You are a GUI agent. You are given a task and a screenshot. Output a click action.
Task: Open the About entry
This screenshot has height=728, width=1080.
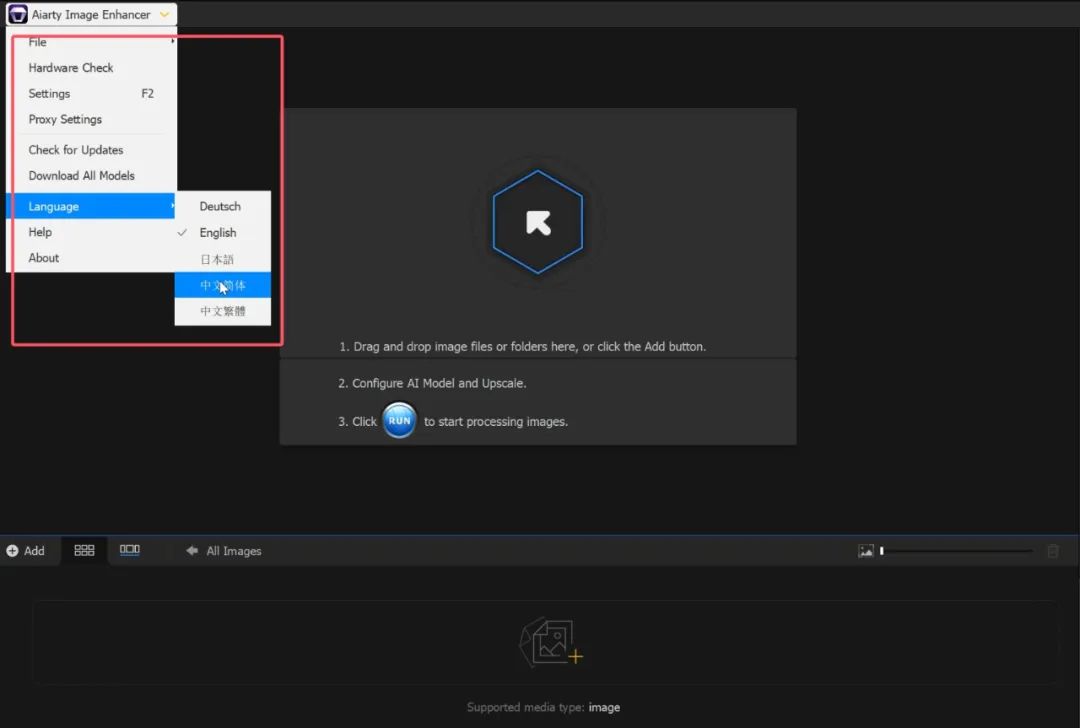90,258
